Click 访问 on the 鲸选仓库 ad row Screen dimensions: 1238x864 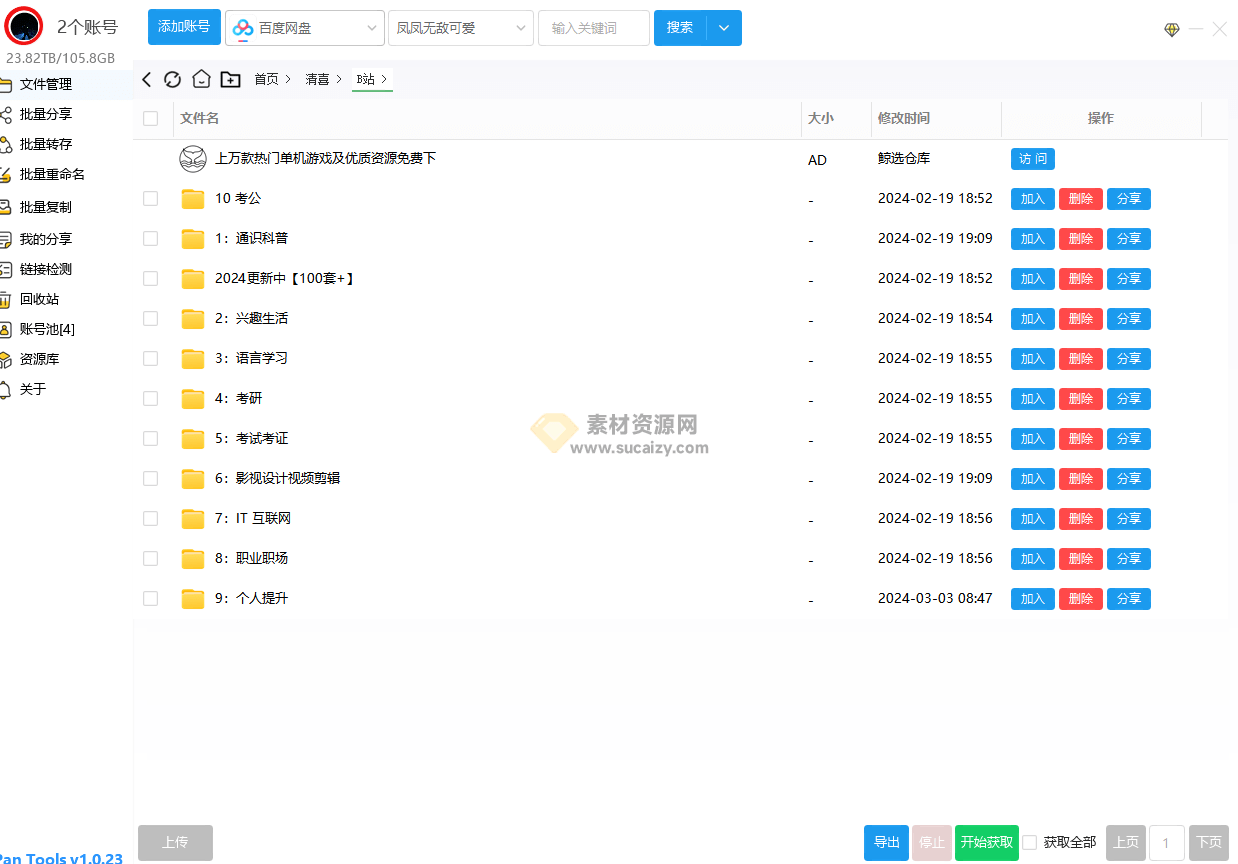click(x=1032, y=158)
